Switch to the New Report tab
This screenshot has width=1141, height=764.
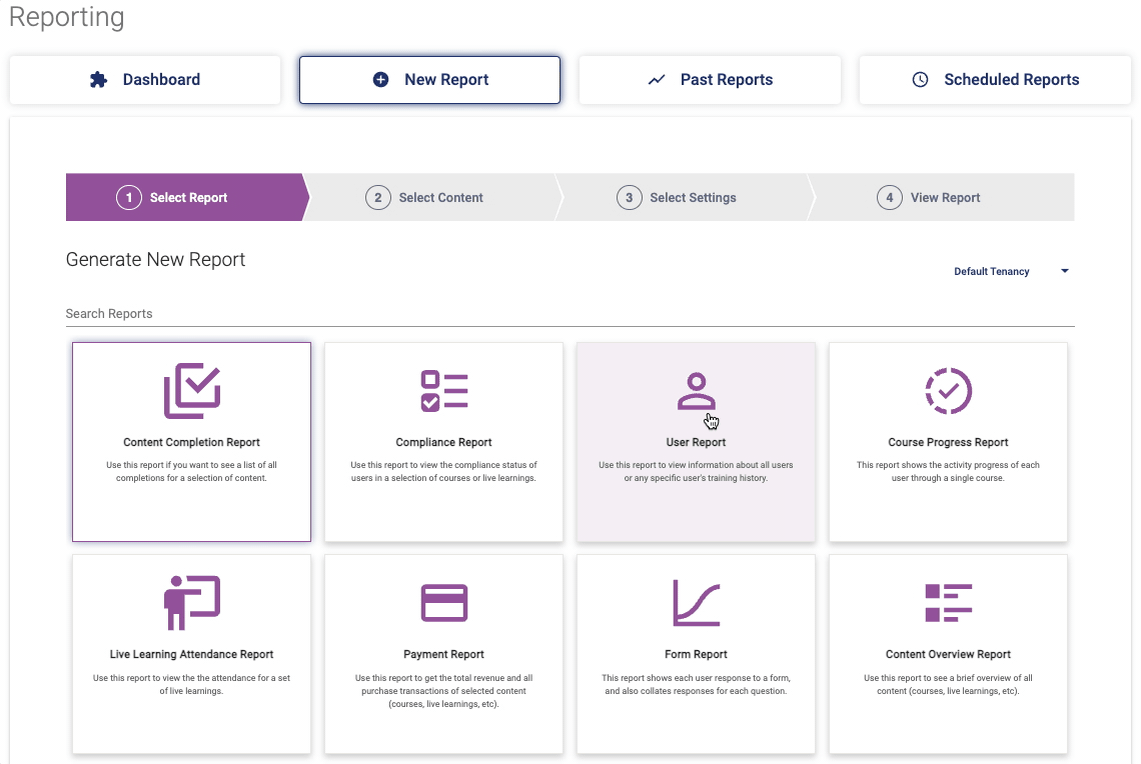coord(429,80)
